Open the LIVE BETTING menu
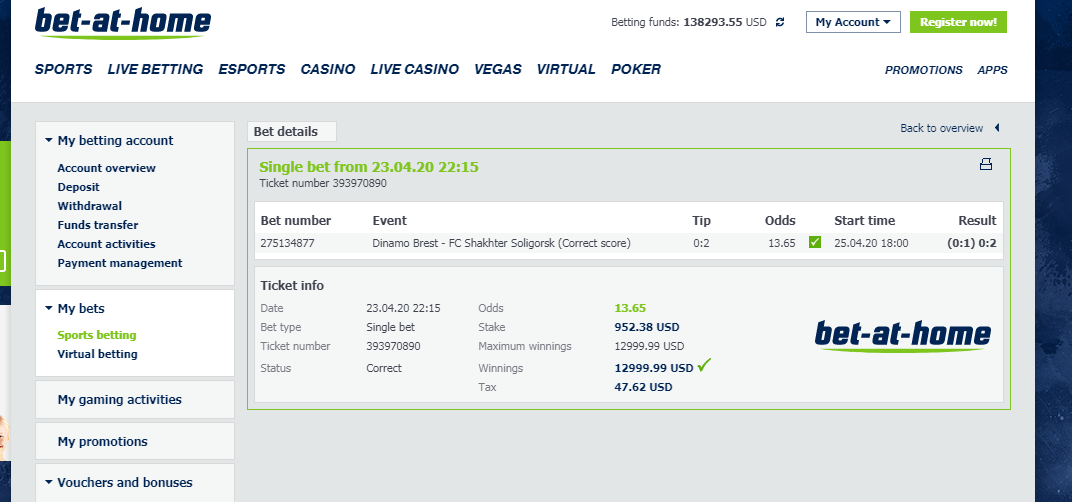 pyautogui.click(x=155, y=69)
